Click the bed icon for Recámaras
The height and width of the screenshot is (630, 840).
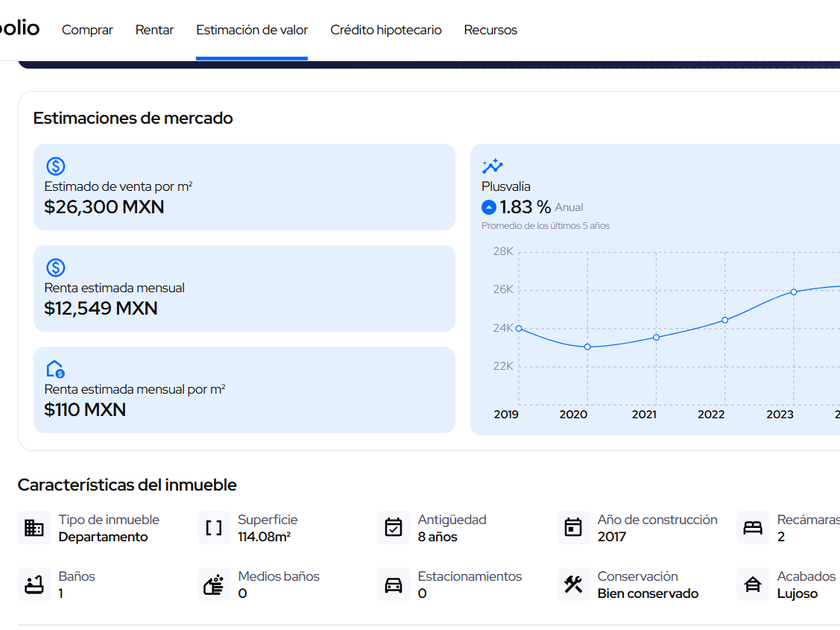pyautogui.click(x=753, y=528)
